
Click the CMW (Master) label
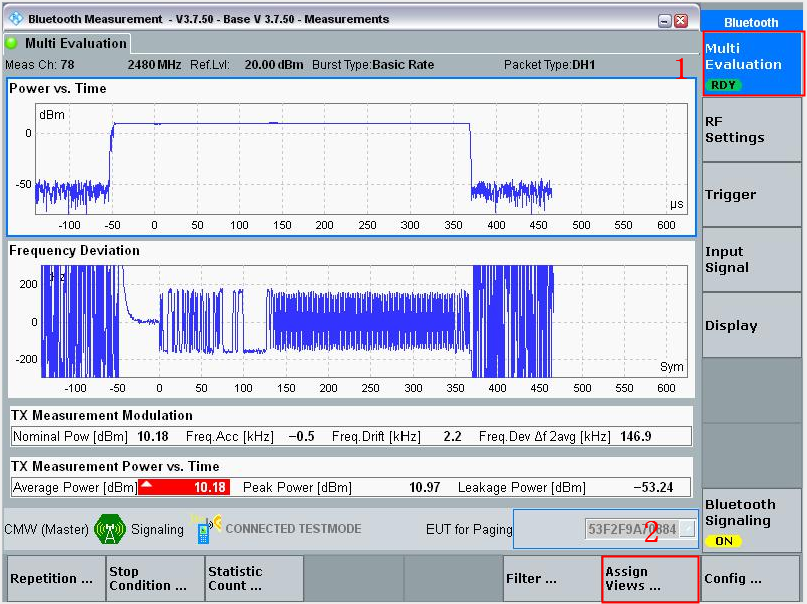point(46,529)
